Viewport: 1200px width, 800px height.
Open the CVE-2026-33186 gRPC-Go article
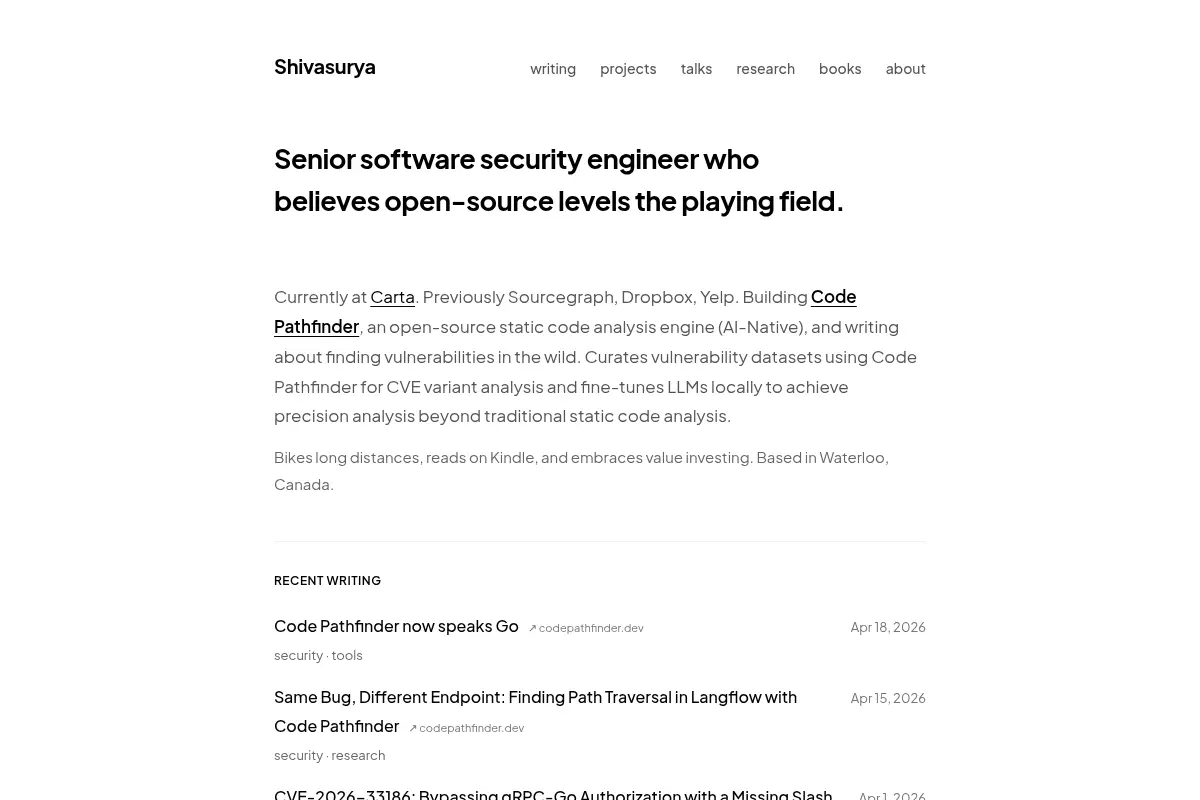tap(553, 794)
